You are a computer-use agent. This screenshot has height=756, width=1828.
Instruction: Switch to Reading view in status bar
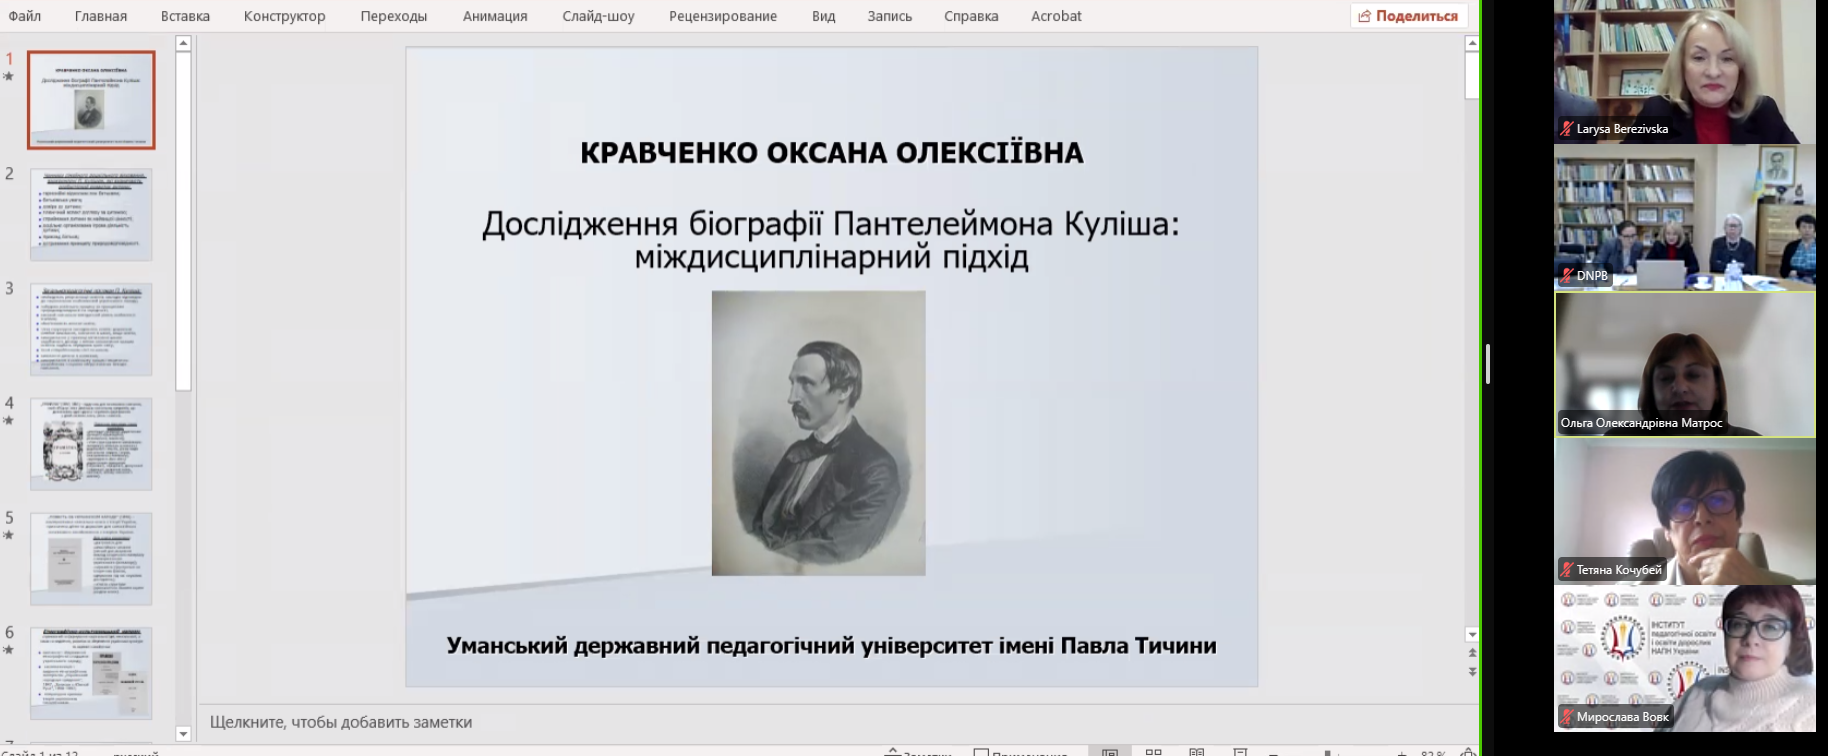click(1197, 752)
